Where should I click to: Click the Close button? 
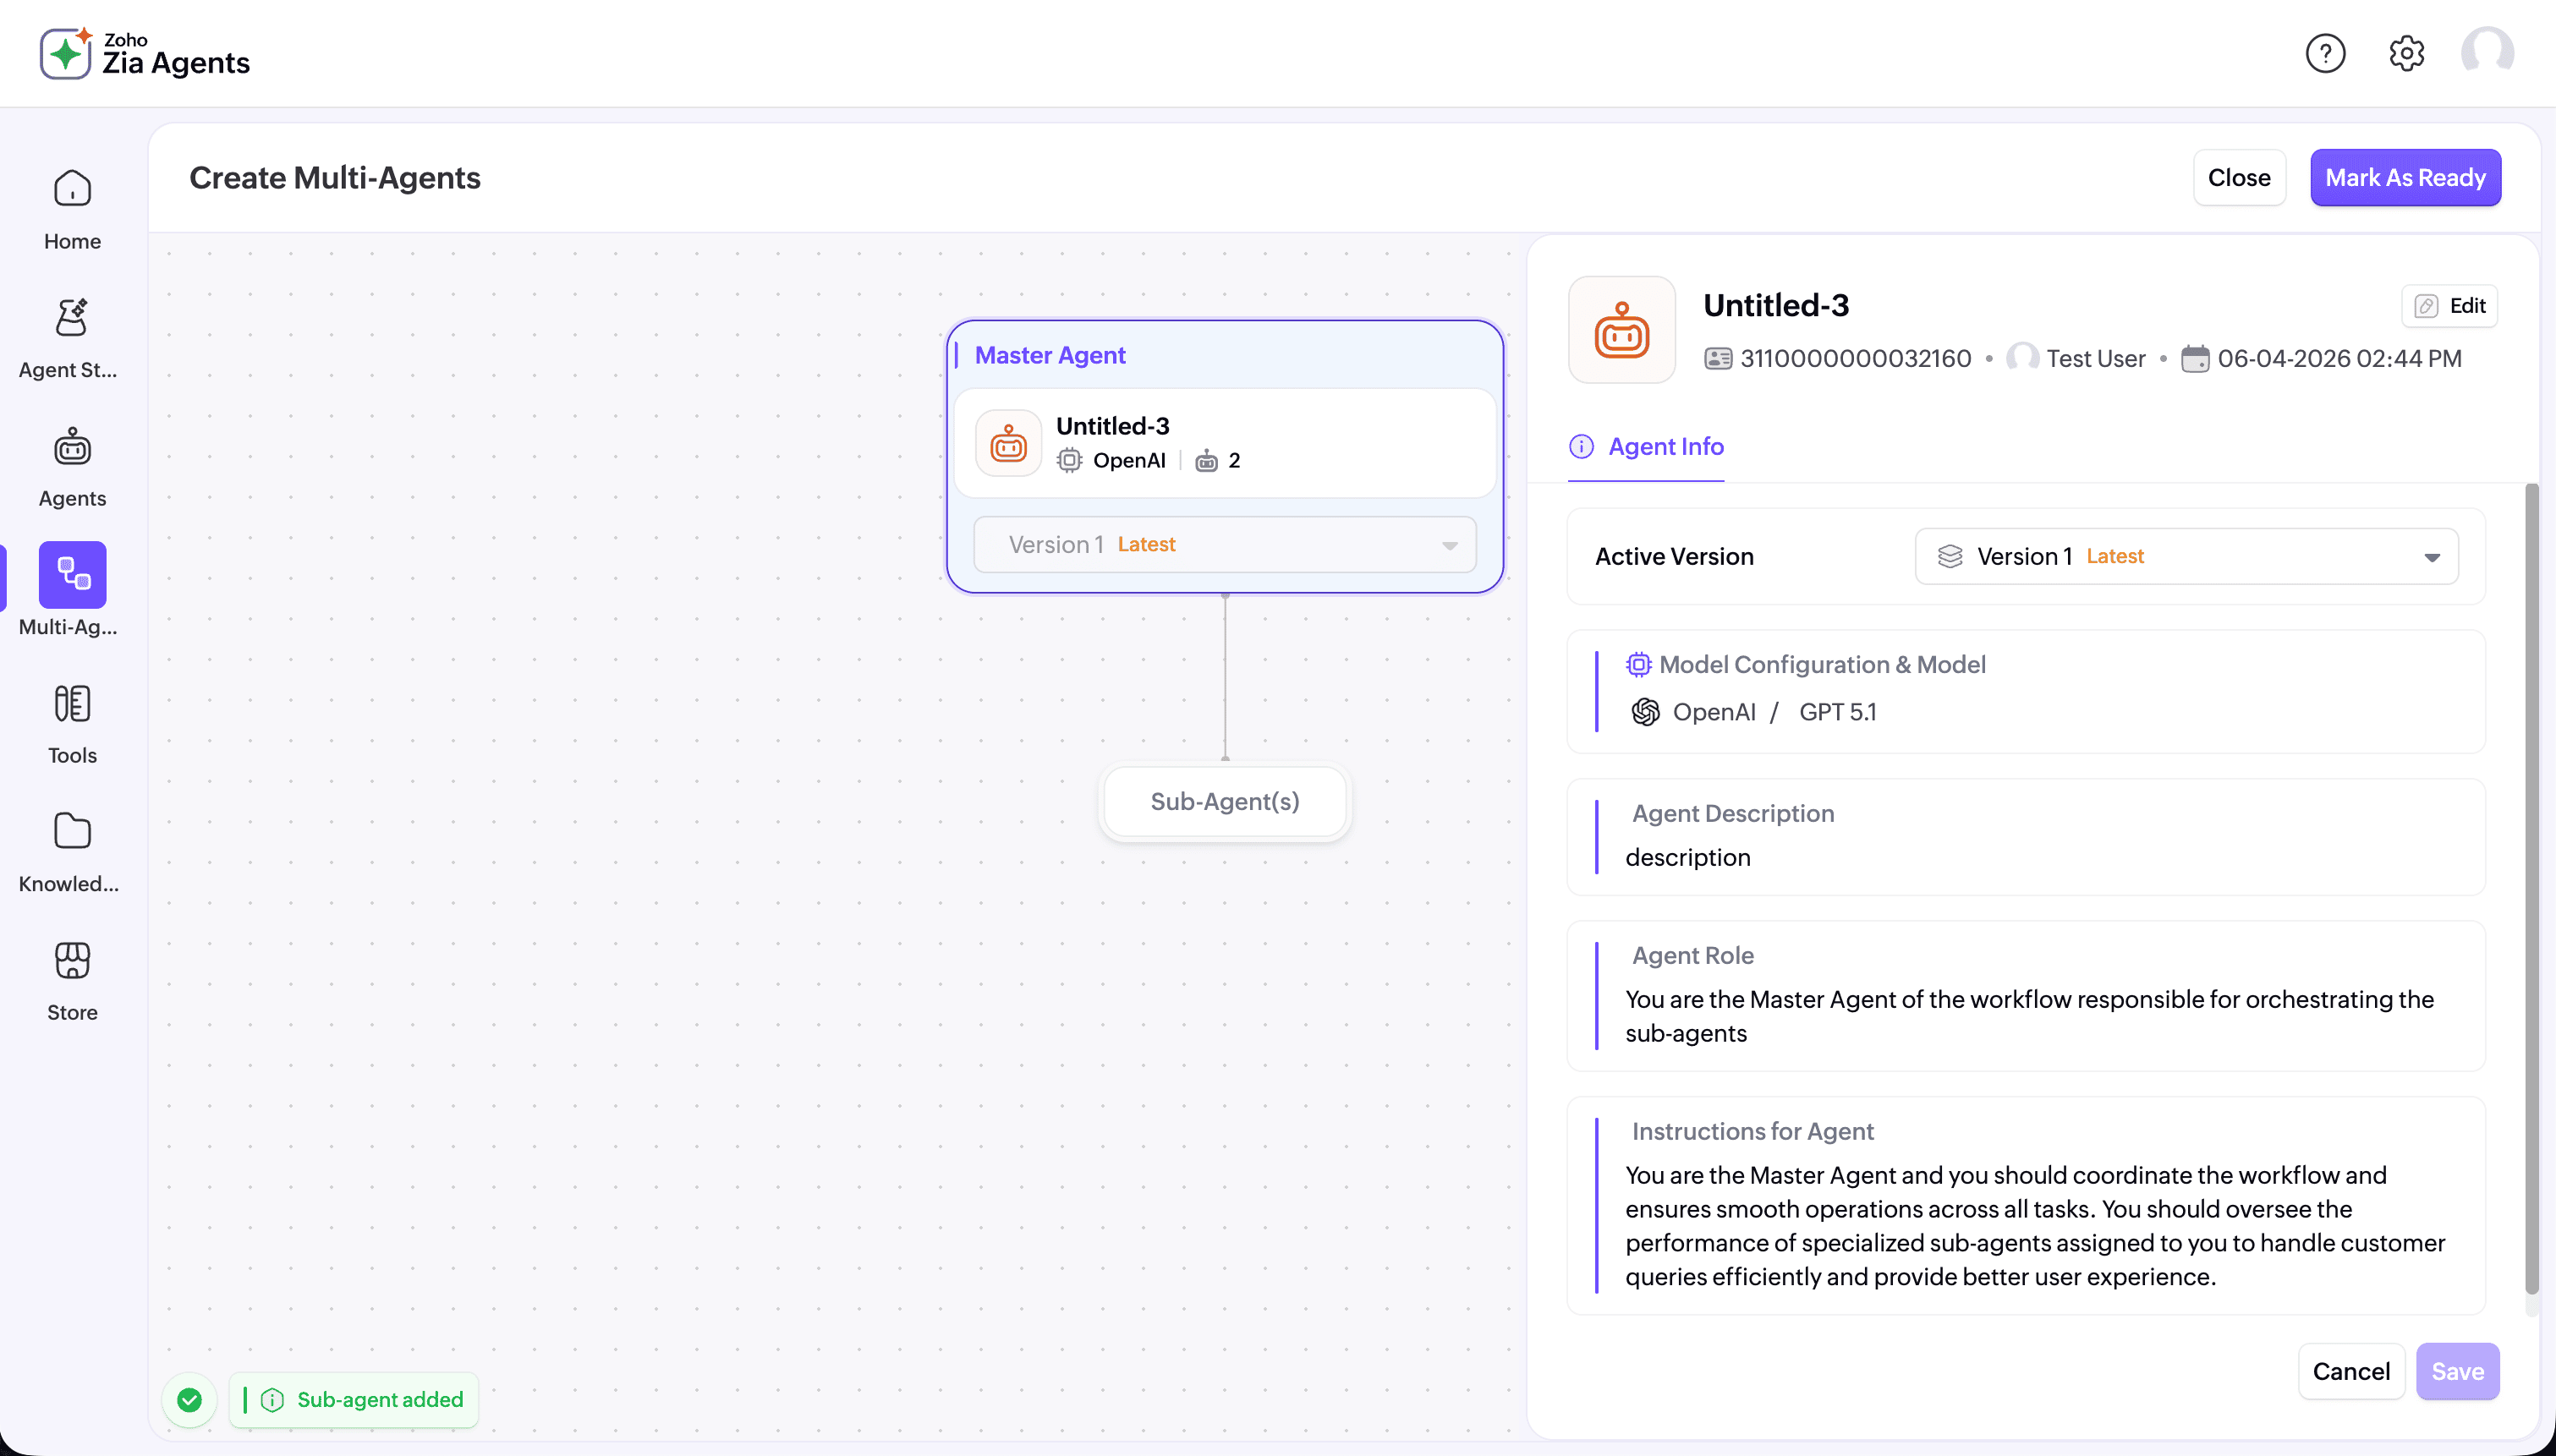(x=2238, y=178)
